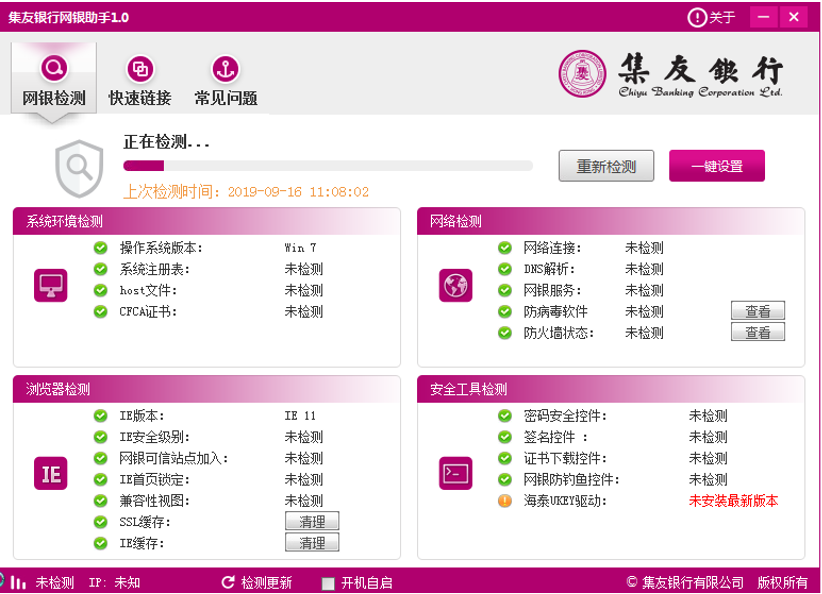Viewport: 822px width, 594px height.
Task: Click green check beside IE首页锁定
Action: click(101, 479)
